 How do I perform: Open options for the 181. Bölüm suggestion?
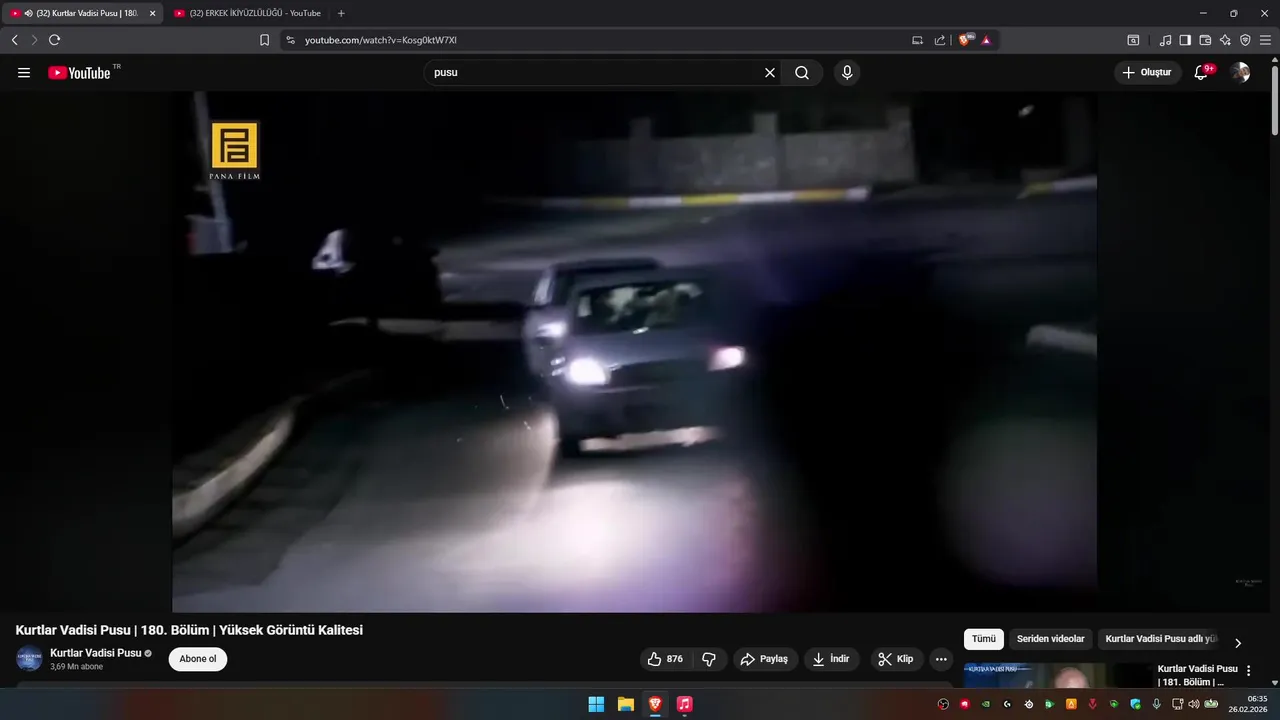(1248, 671)
